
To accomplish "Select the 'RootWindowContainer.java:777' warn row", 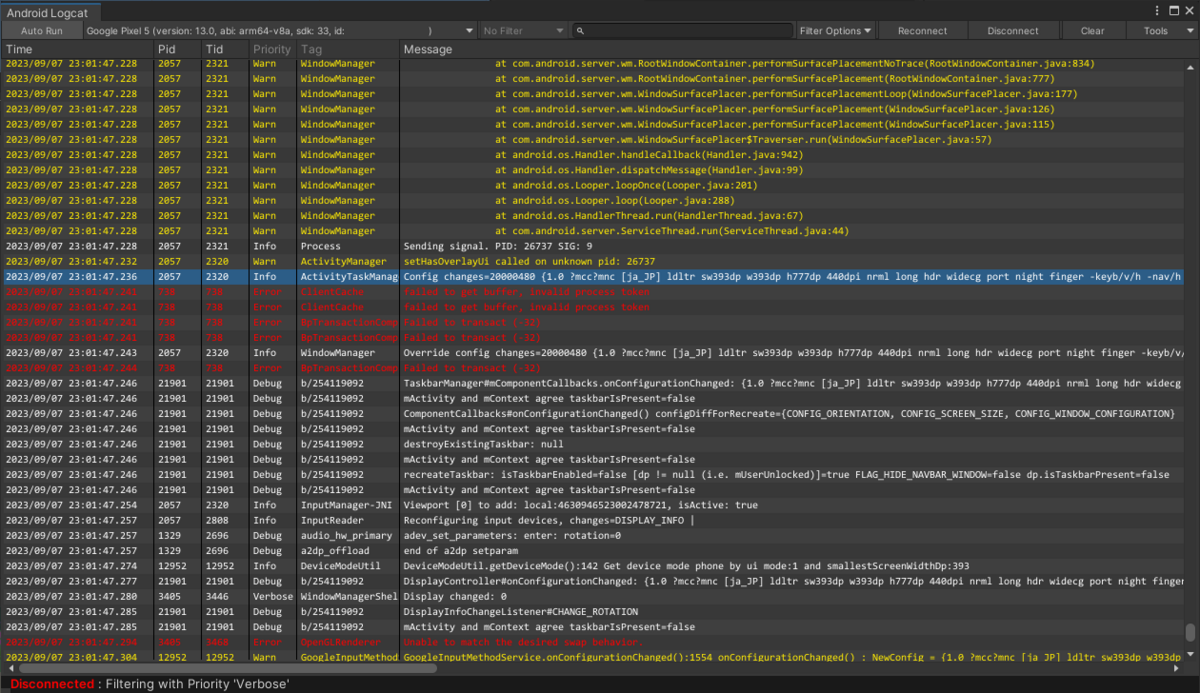I will click(x=593, y=79).
